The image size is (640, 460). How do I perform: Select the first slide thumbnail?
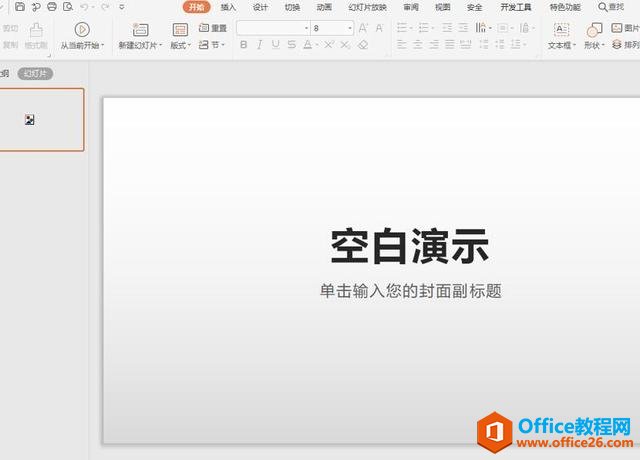42,120
